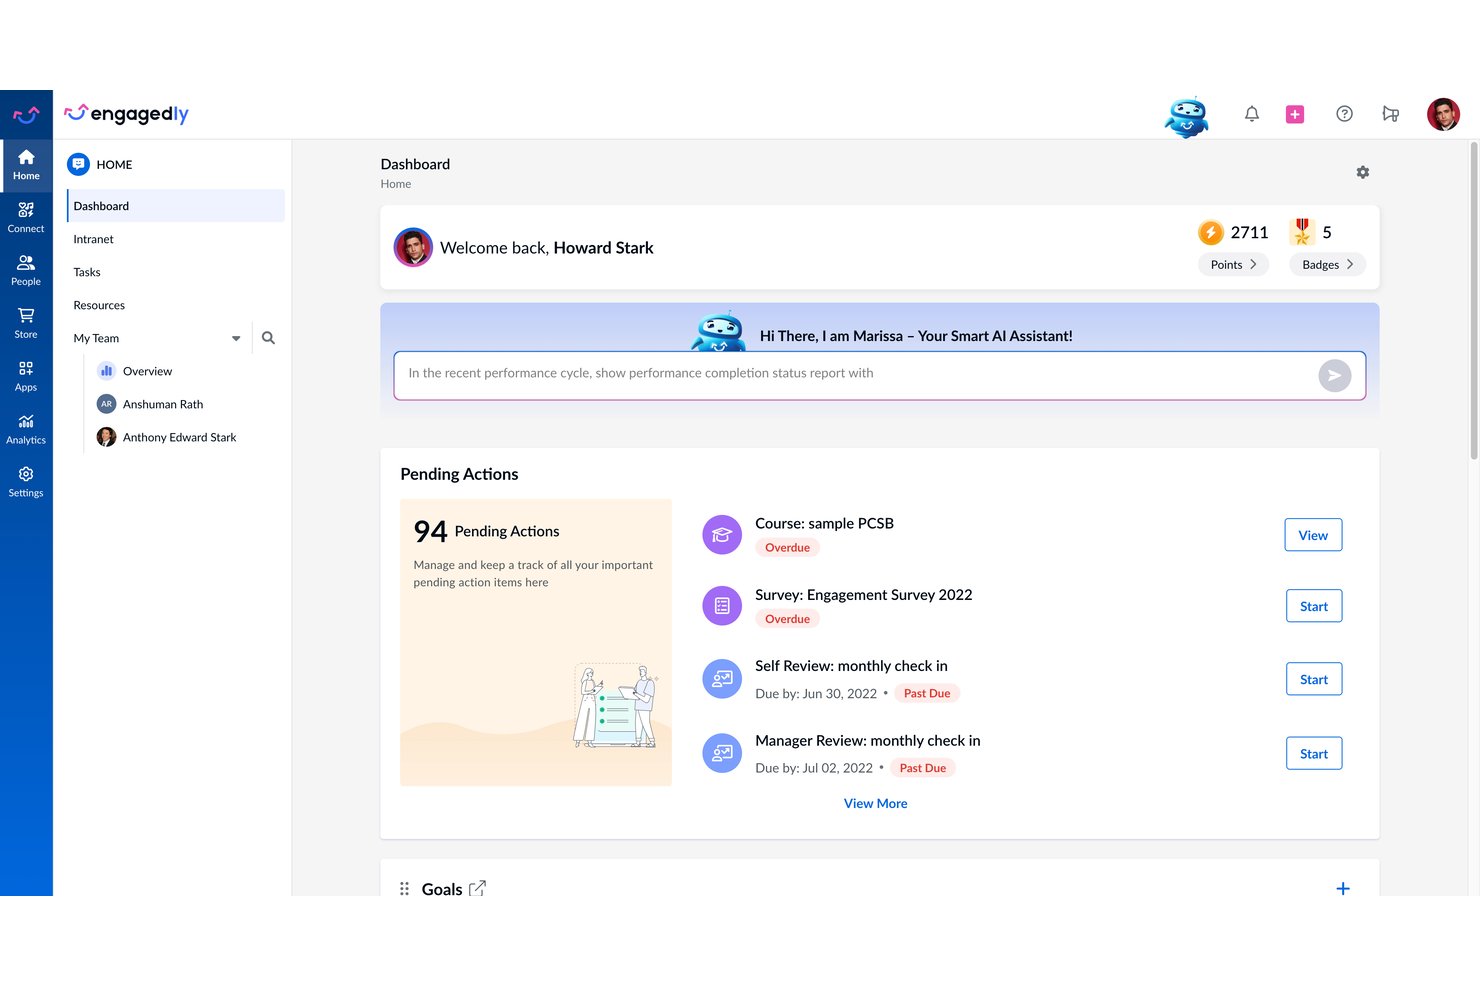The width and height of the screenshot is (1480, 987).
Task: Open the Home section in left rail
Action: tap(26, 165)
